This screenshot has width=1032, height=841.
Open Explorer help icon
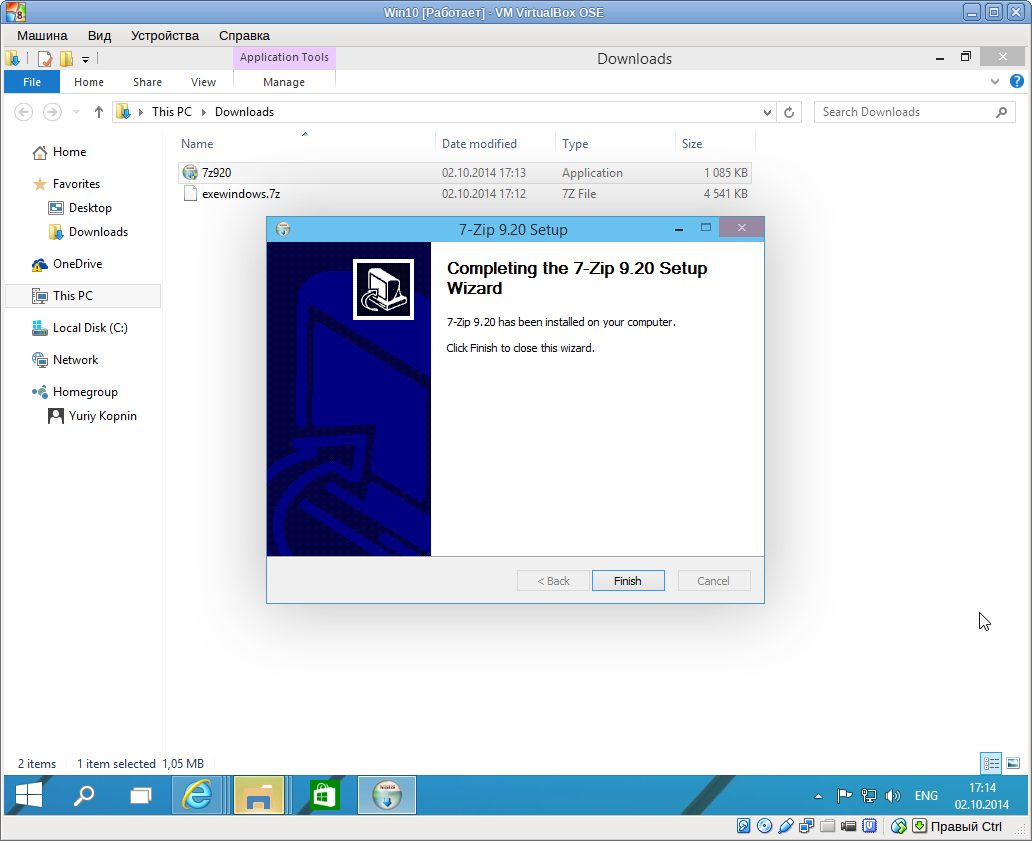click(1016, 82)
